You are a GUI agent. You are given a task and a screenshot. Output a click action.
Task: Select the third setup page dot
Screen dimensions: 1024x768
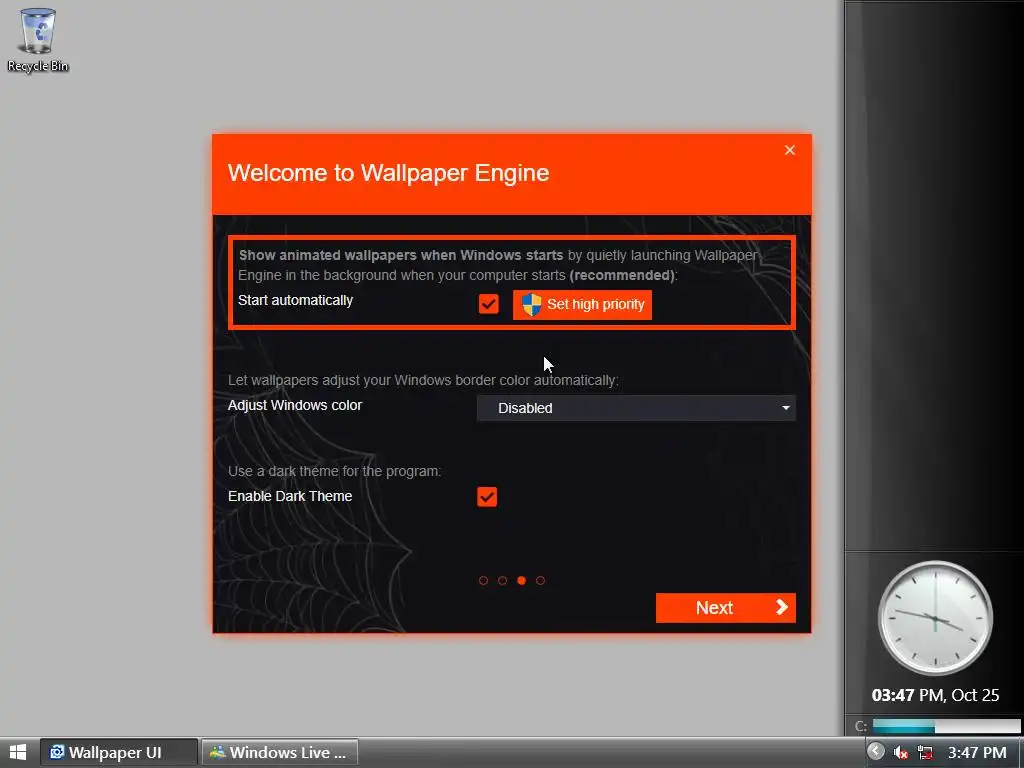pos(521,581)
